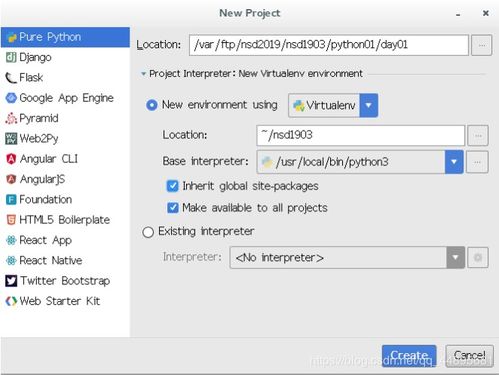Select the Pure Python icon
Screen dimensions: 499x375
click(12, 37)
